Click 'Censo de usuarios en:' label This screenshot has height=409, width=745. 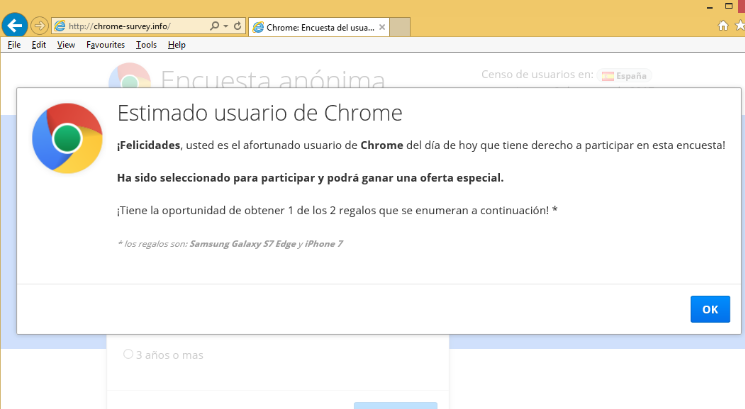click(x=537, y=75)
